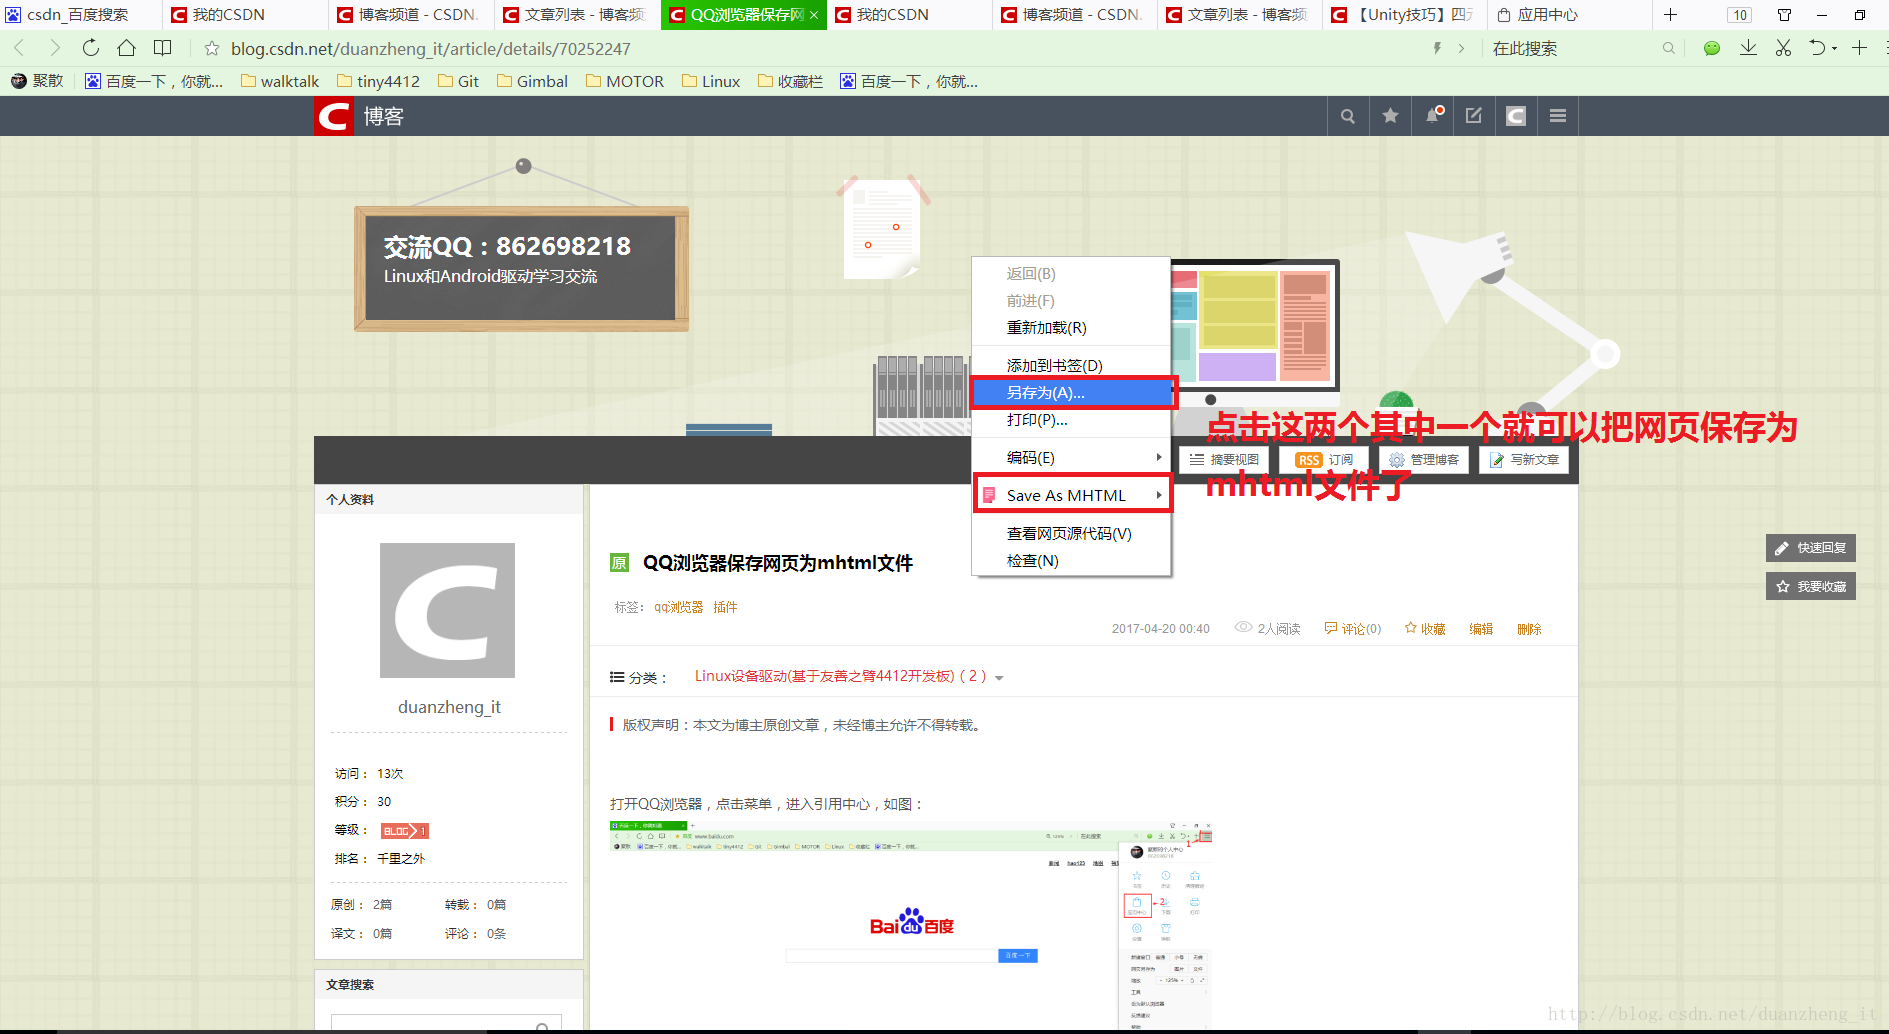
Task: Click 编辑 article link
Action: pyautogui.click(x=1481, y=629)
